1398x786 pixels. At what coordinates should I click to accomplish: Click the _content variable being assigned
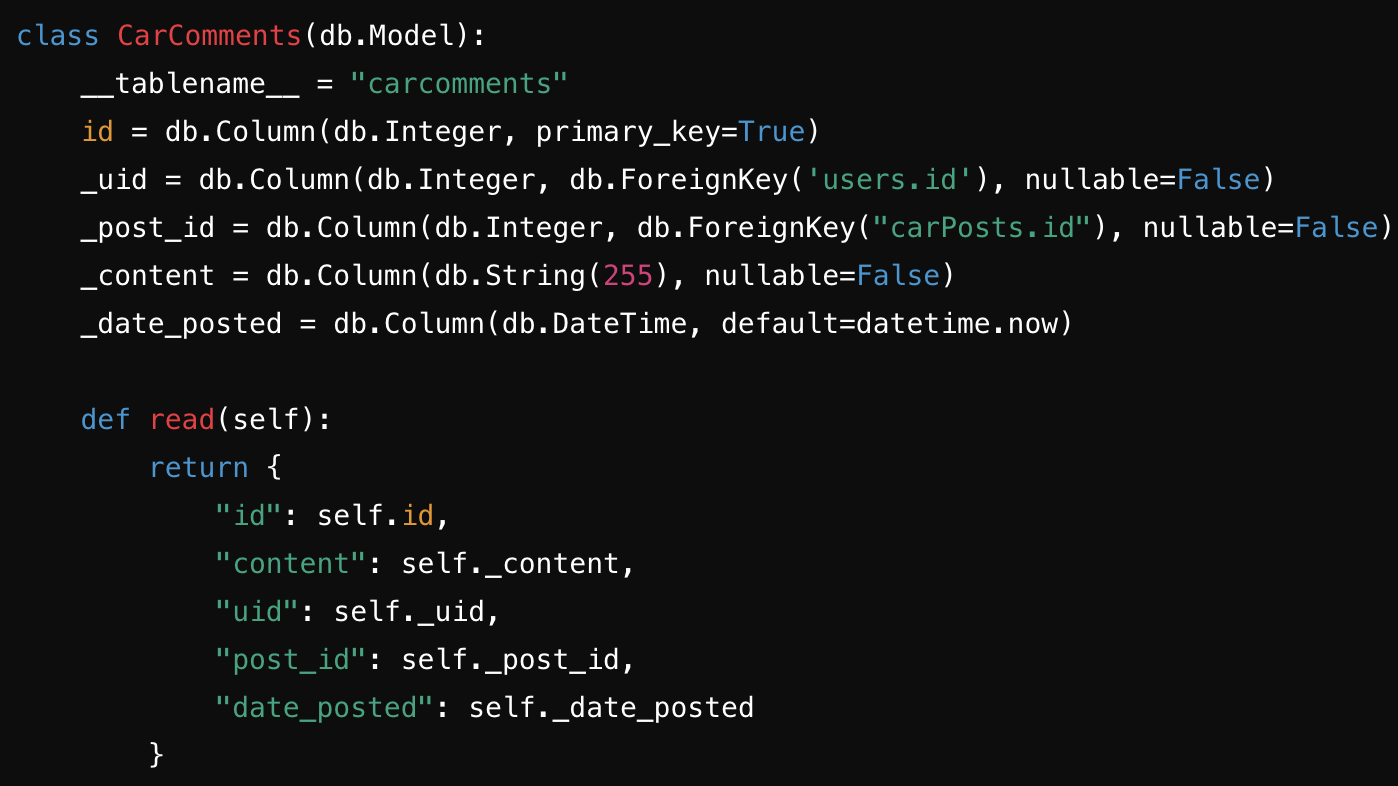148,276
